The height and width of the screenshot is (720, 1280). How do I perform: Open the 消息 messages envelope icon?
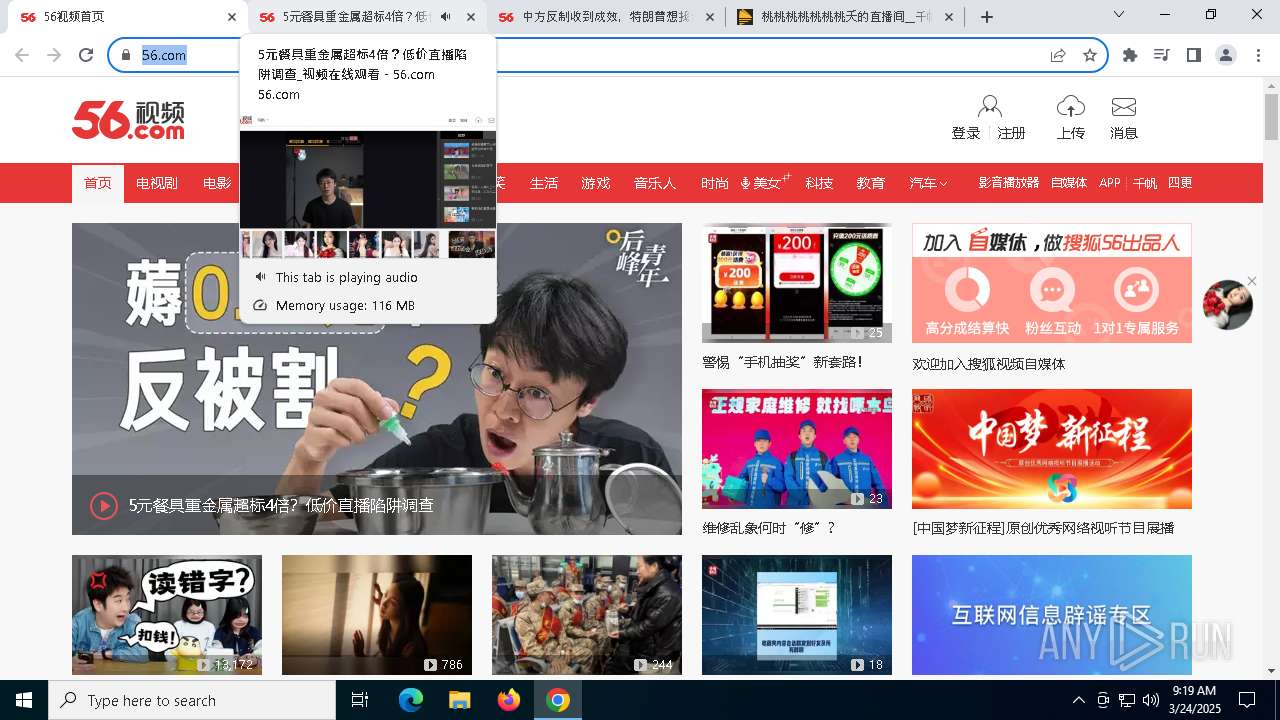(x=1124, y=107)
